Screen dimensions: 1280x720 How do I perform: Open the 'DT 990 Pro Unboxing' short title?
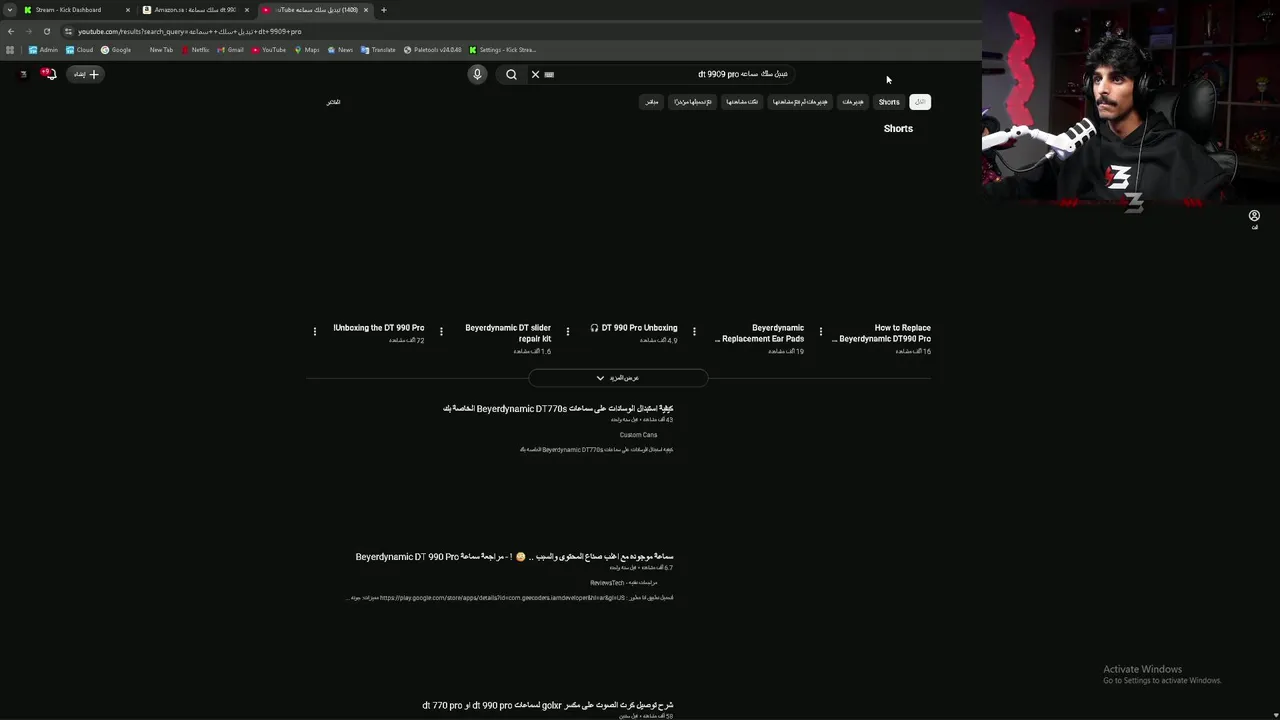634,328
